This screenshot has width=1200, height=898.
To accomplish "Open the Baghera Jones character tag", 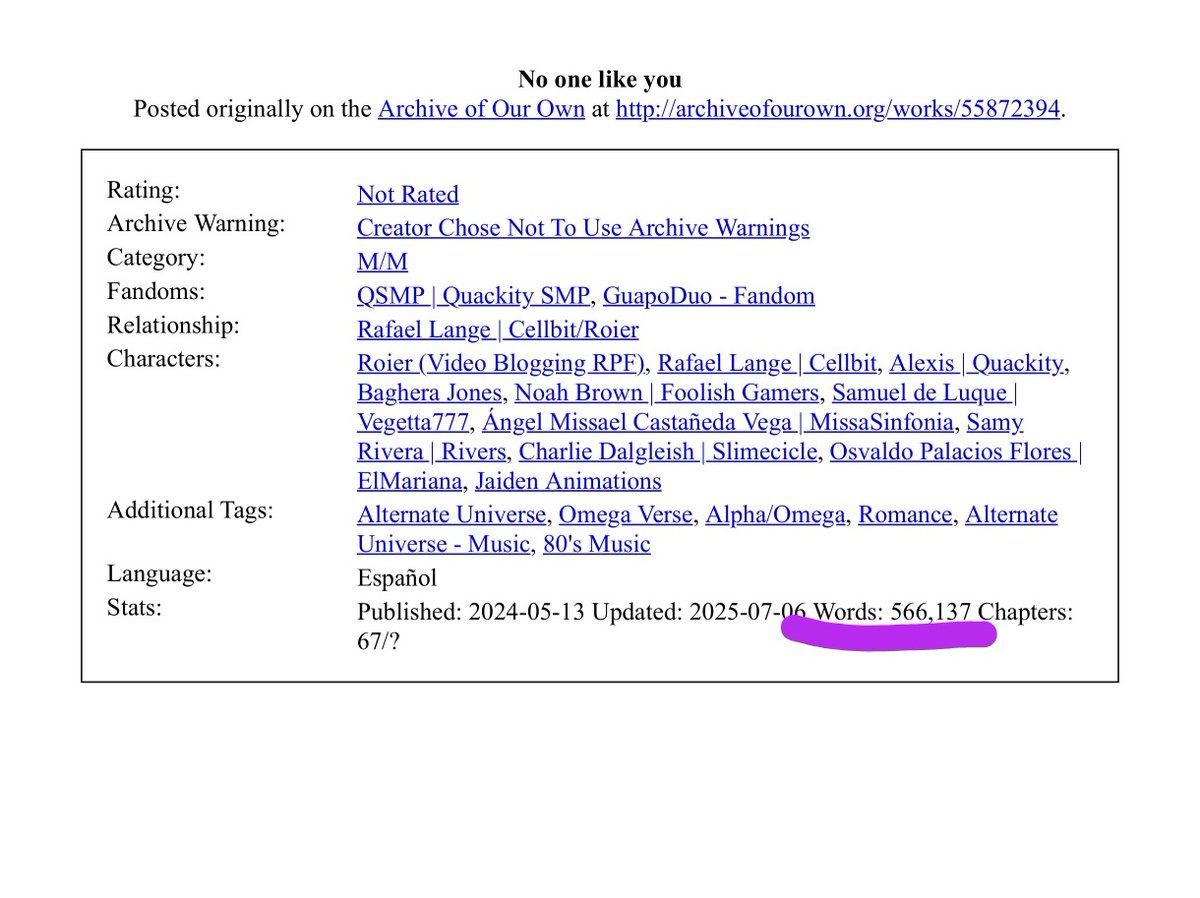I will tap(429, 393).
